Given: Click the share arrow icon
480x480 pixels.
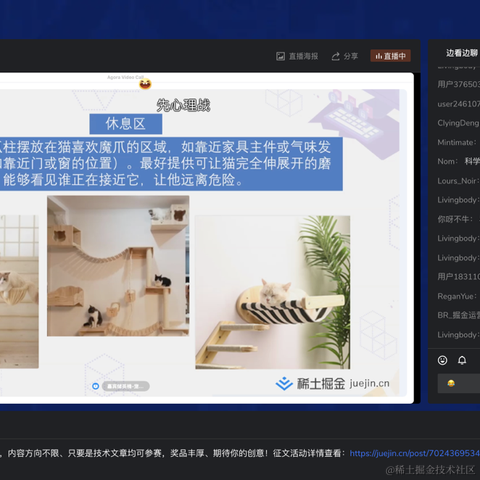Looking at the screenshot, I should (x=335, y=56).
